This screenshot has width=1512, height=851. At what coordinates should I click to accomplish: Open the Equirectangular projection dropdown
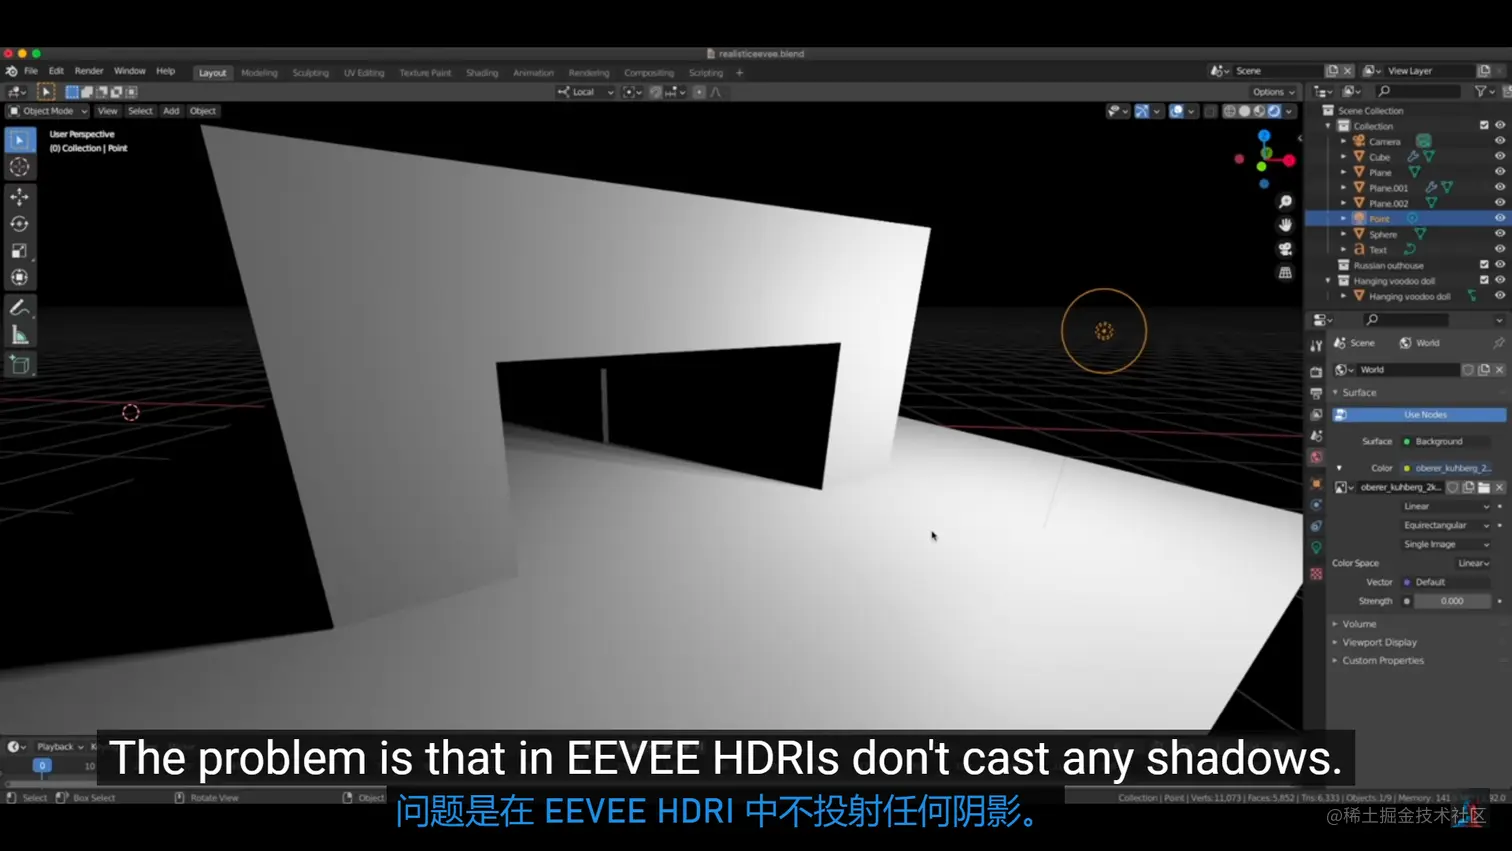(x=1445, y=525)
